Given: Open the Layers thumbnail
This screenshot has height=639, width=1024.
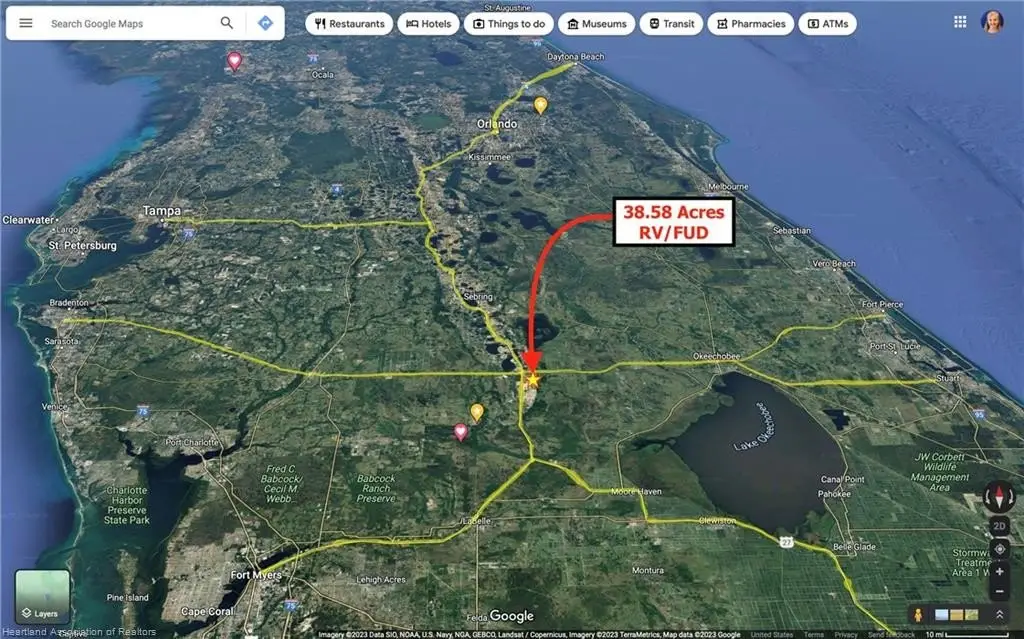Looking at the screenshot, I should (x=42, y=595).
